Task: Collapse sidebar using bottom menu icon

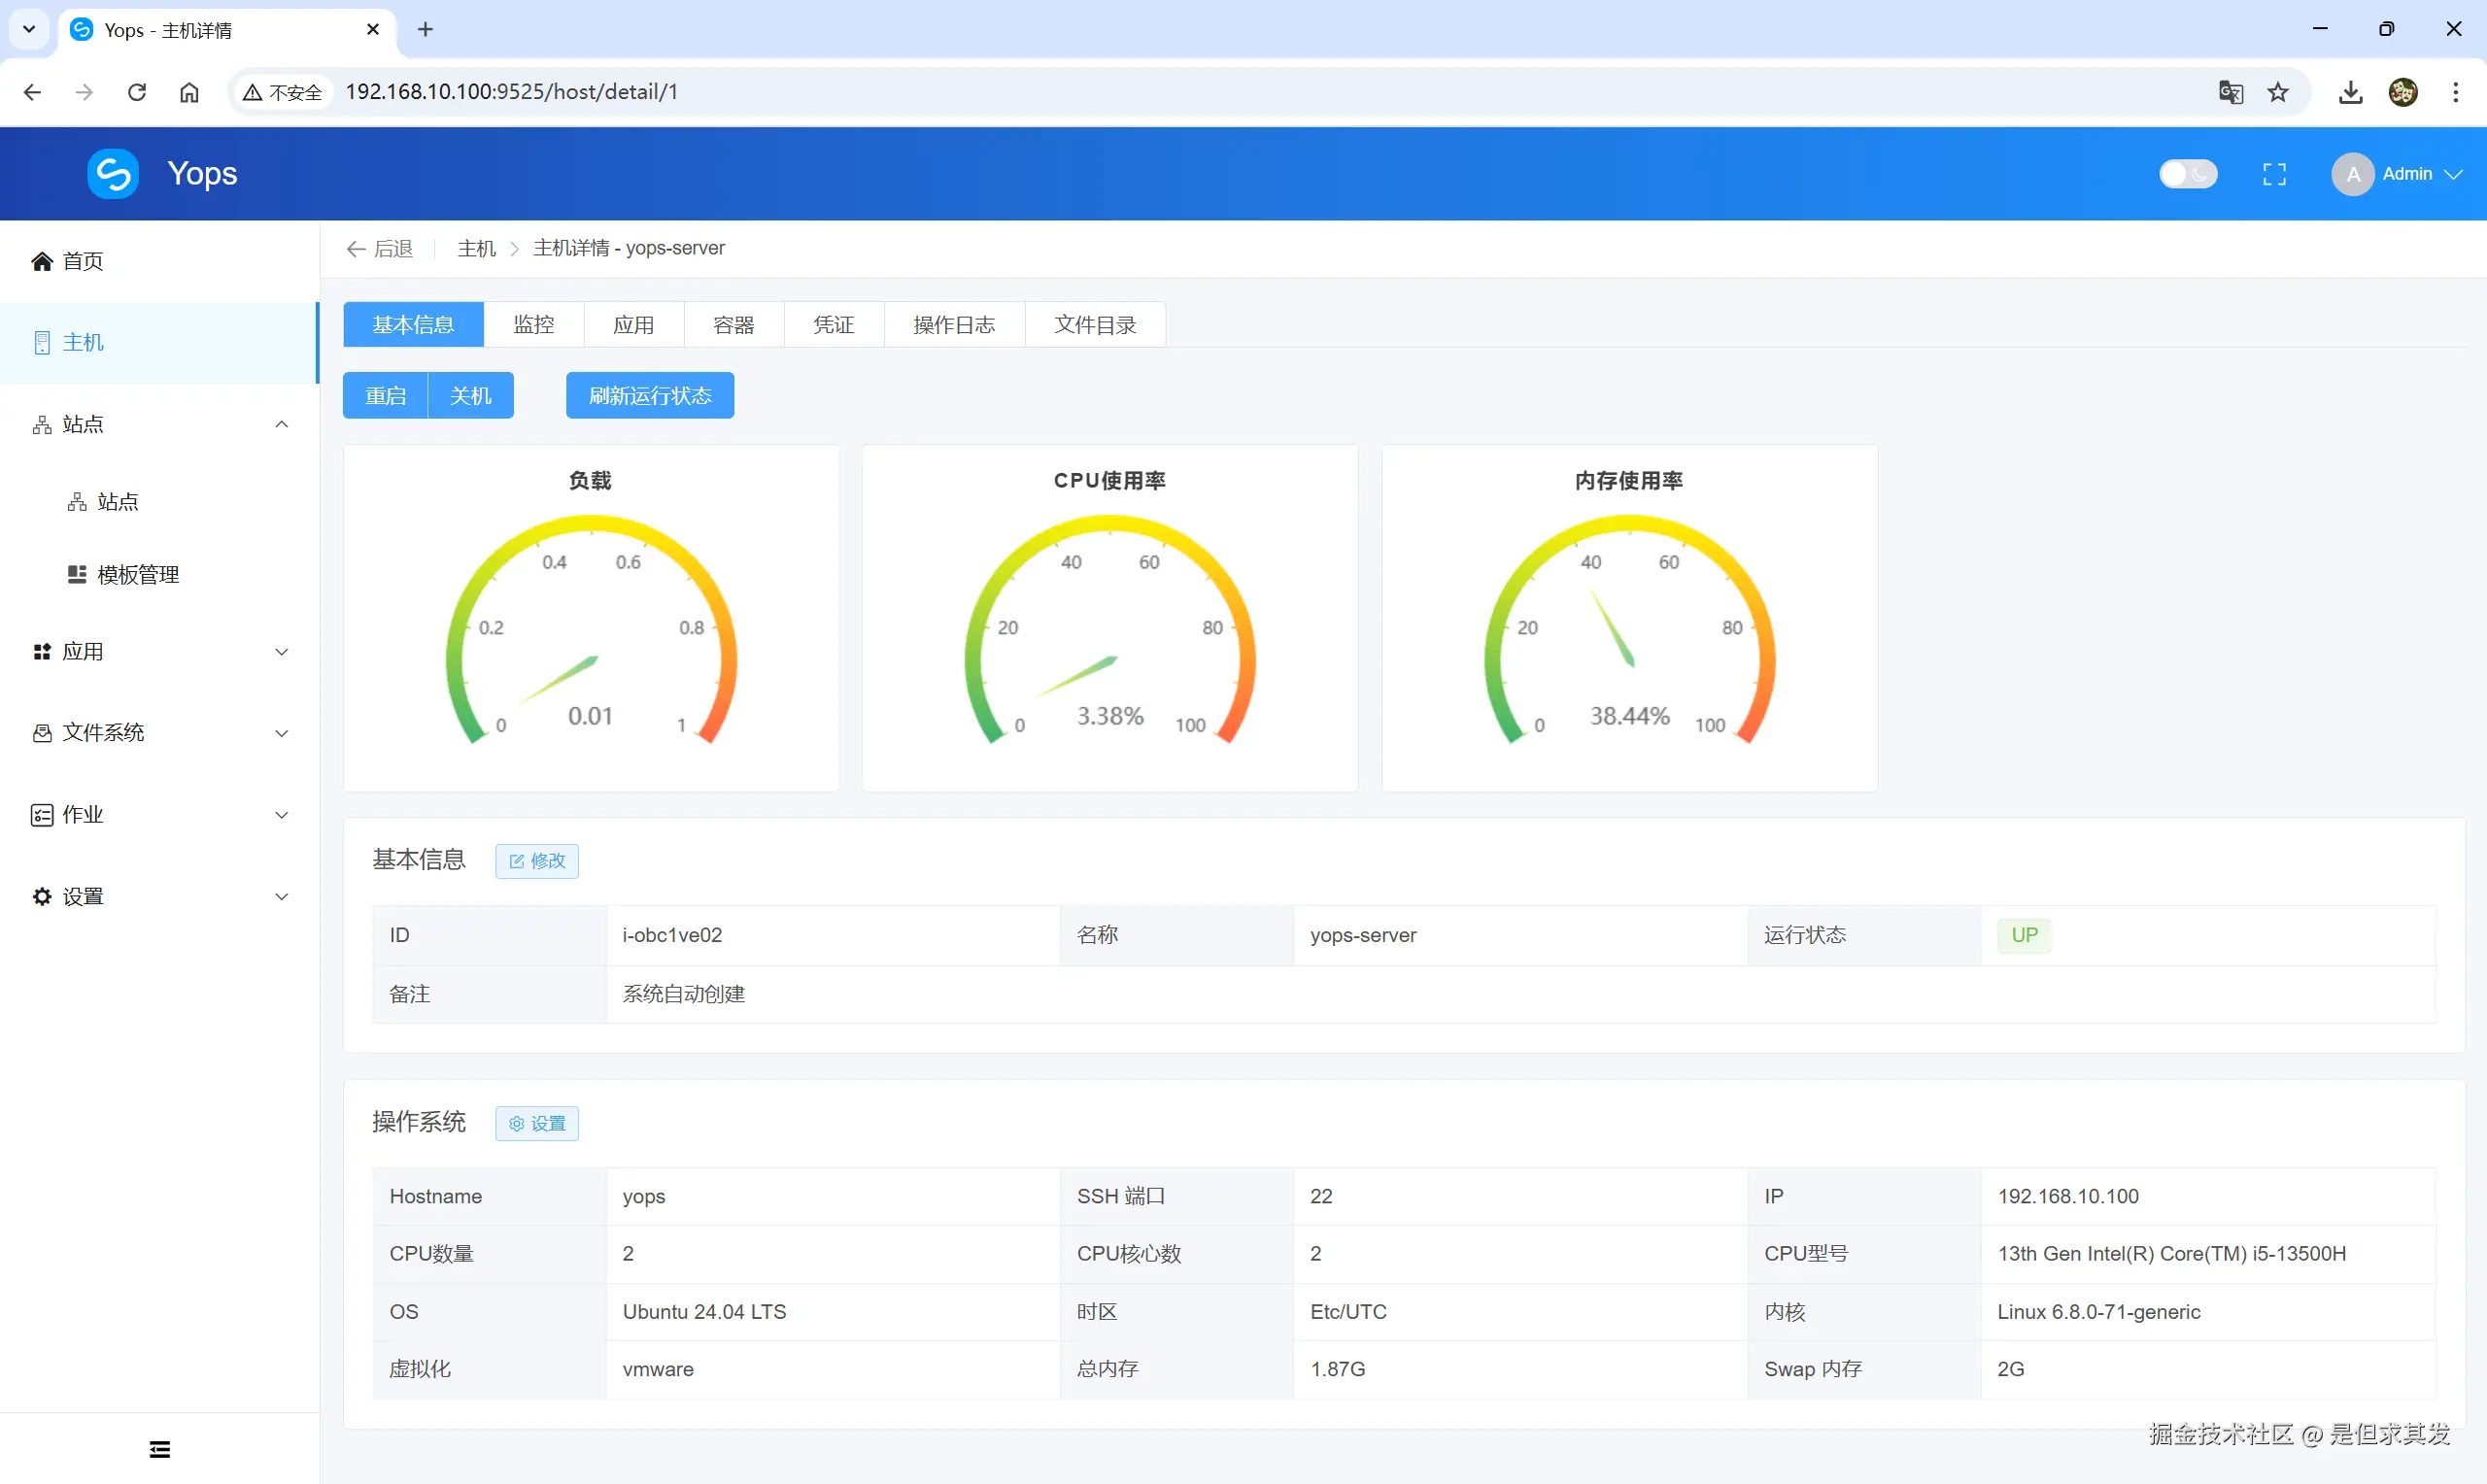Action: 160,1449
